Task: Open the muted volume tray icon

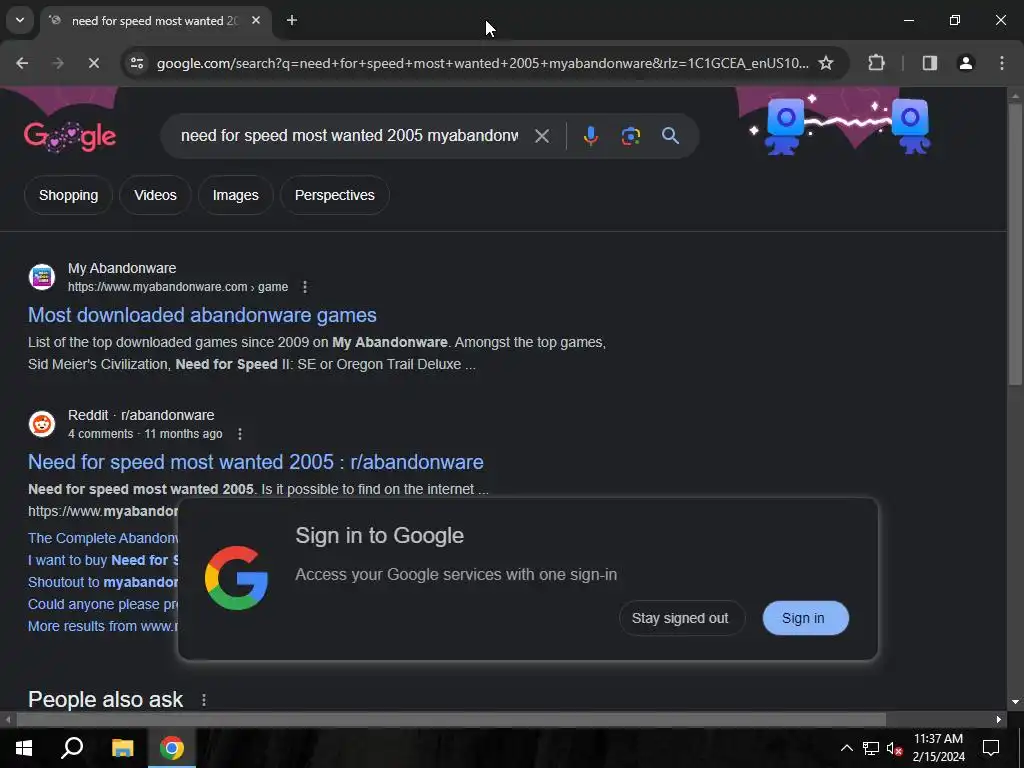Action: coord(894,748)
